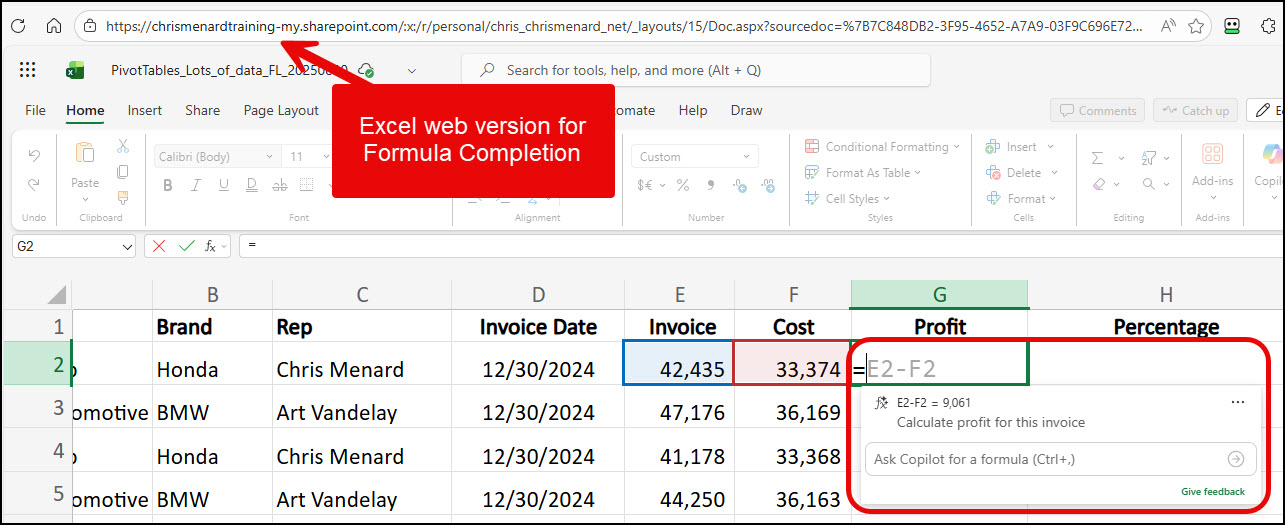1285x525 pixels.
Task: Open the Page Layout tab
Action: tap(281, 111)
